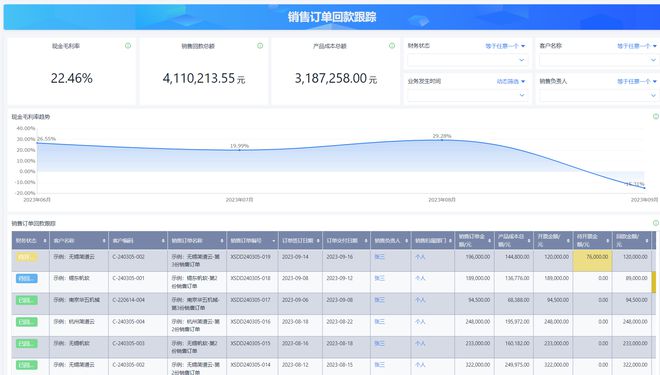Click order number XSDD240305-016

pyautogui.click(x=250, y=322)
